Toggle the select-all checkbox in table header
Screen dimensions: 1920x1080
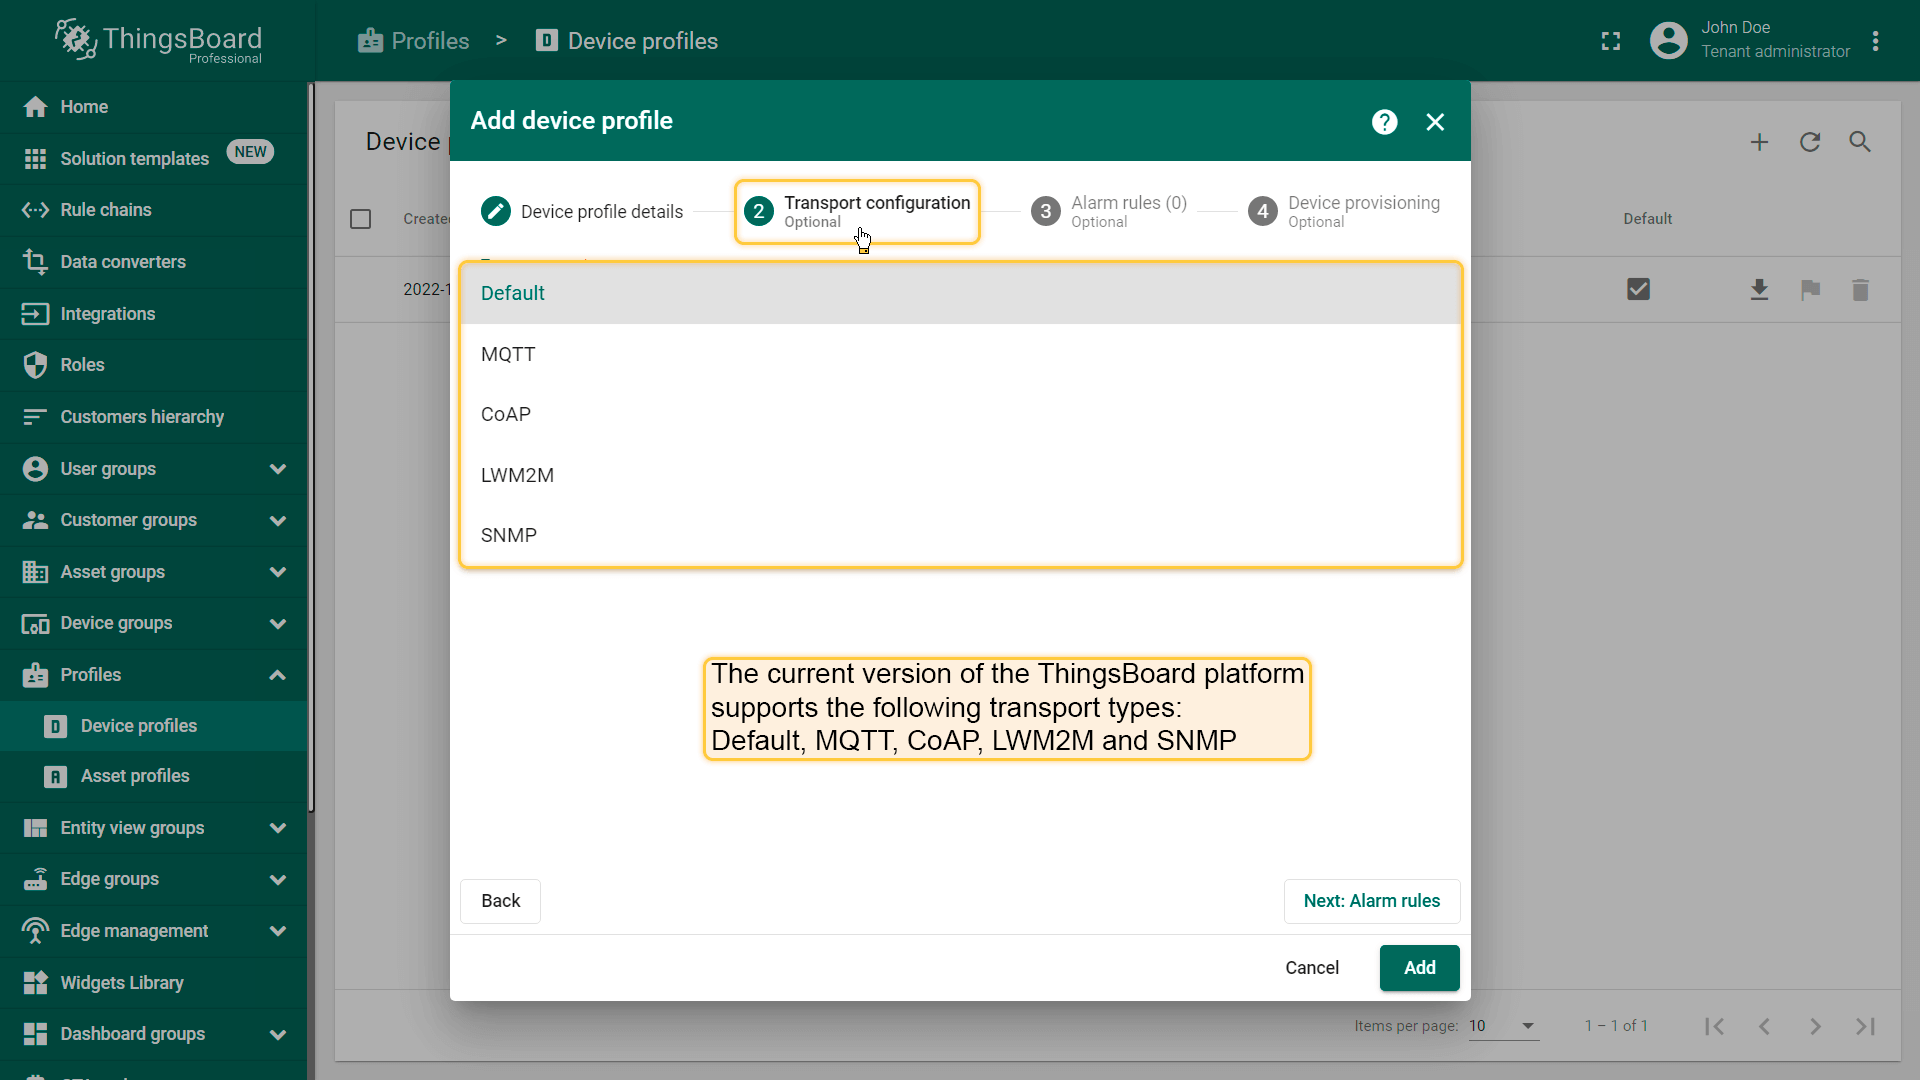361,219
